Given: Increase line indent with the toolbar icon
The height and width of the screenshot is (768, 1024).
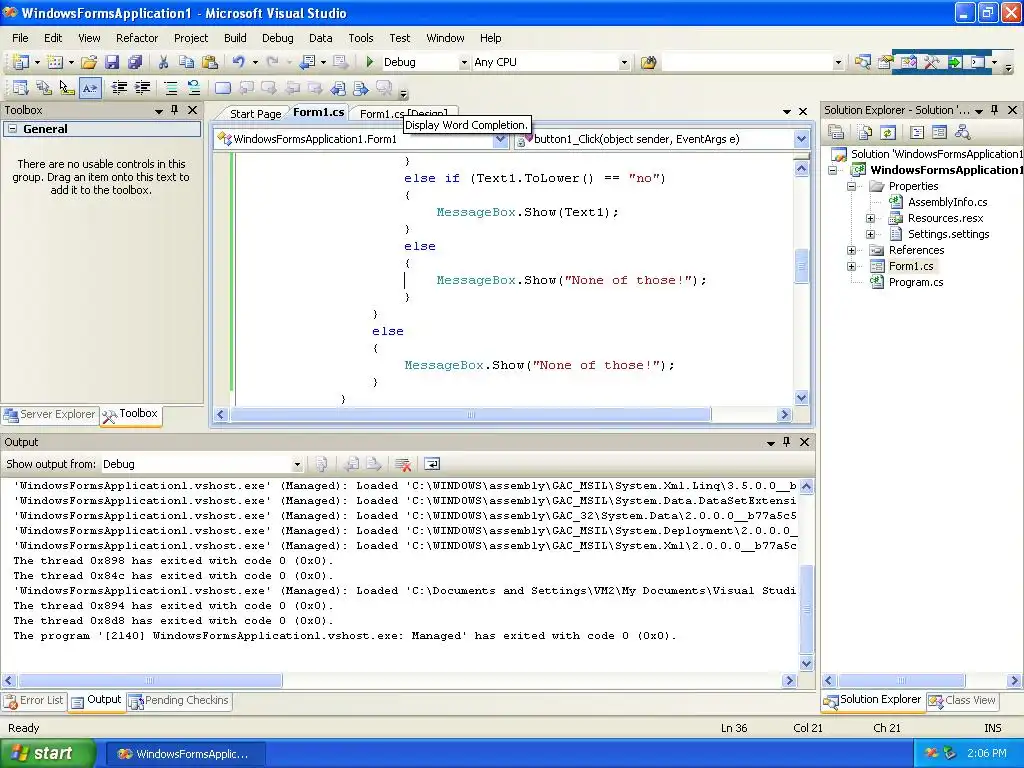Looking at the screenshot, I should 142,88.
